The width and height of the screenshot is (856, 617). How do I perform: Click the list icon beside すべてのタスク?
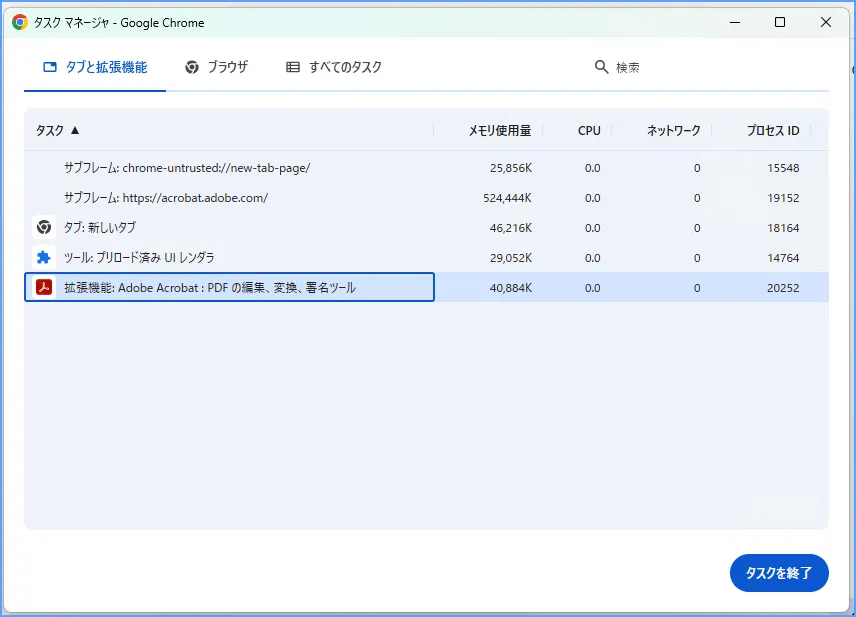(293, 67)
